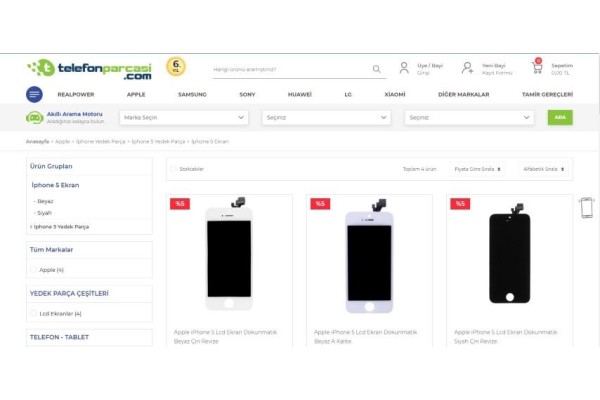Open the SAMSUNG menu
This screenshot has width=600, height=400.
tap(192, 95)
